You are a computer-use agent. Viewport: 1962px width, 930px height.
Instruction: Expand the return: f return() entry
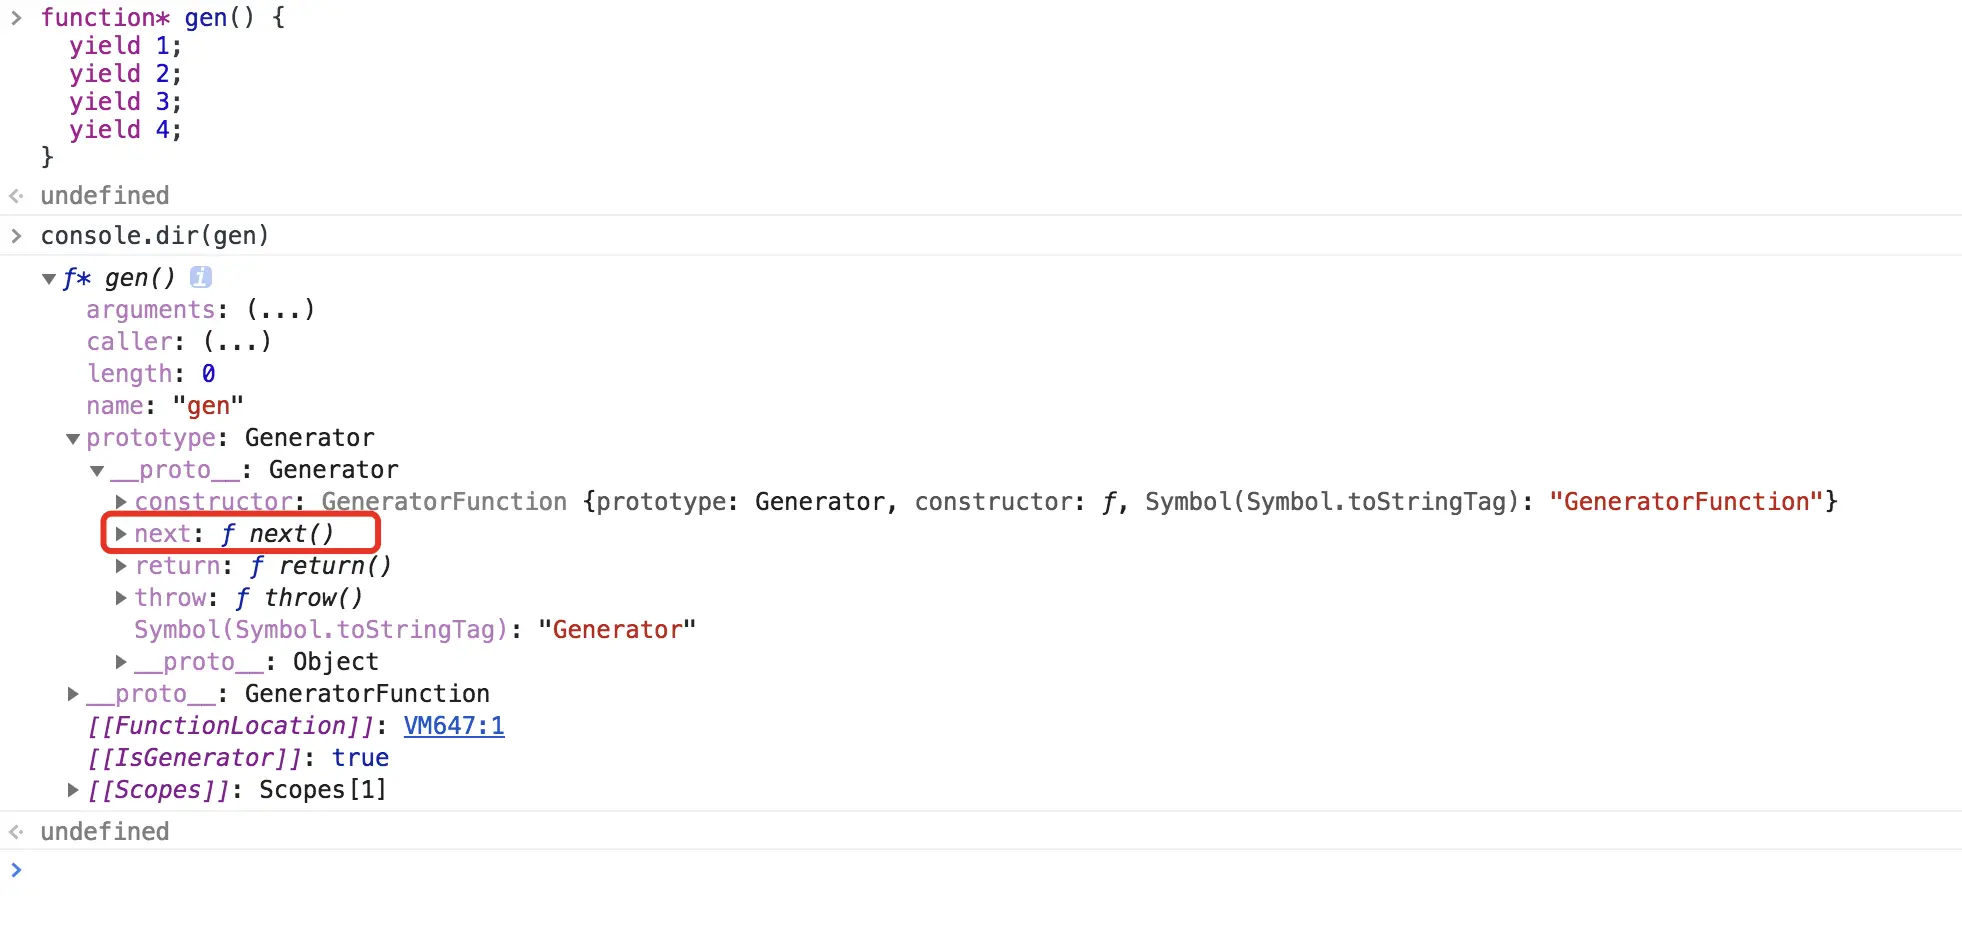[121, 566]
